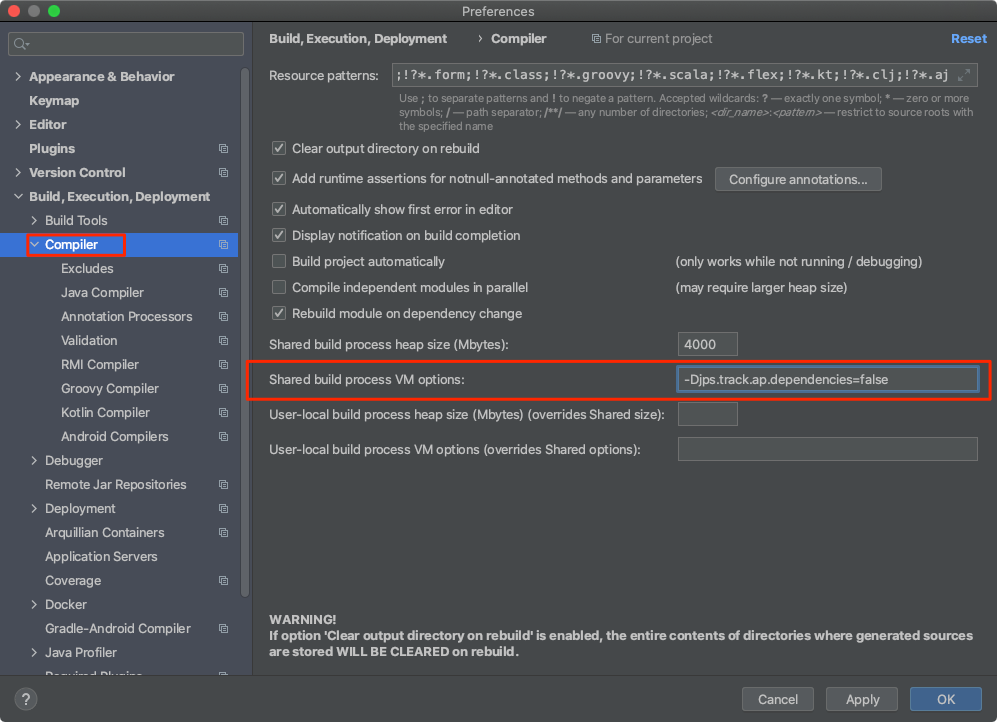Screen dimensions: 997x722
Task: Expand the Editor section arrow
Action: pos(18,125)
